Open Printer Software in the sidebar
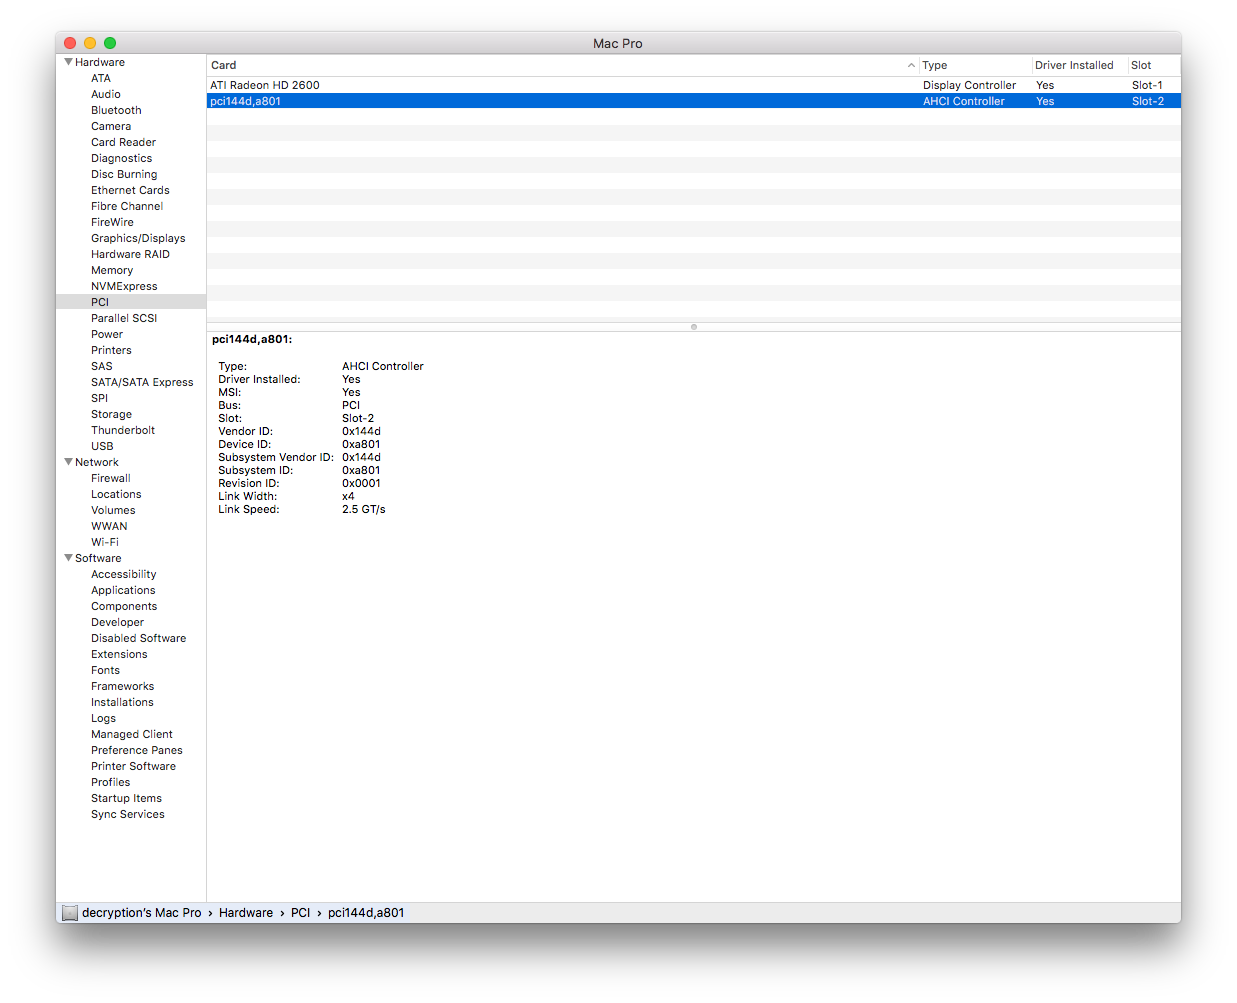Screen dimensions: 1237x1003 click(133, 766)
